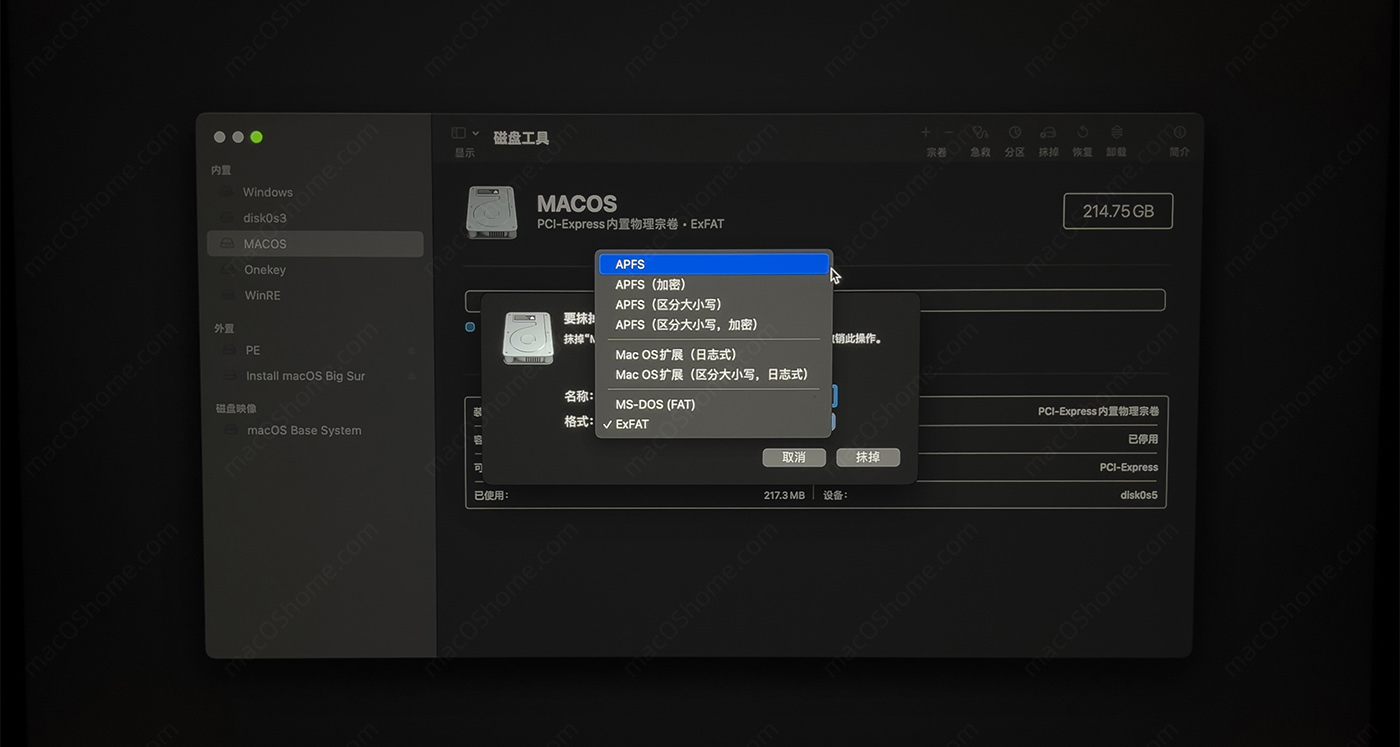Screen dimensions: 1400x747
Task: Click the PCI-Express内置物理宗卷 • ExFAT subtitle
Action: pos(630,225)
